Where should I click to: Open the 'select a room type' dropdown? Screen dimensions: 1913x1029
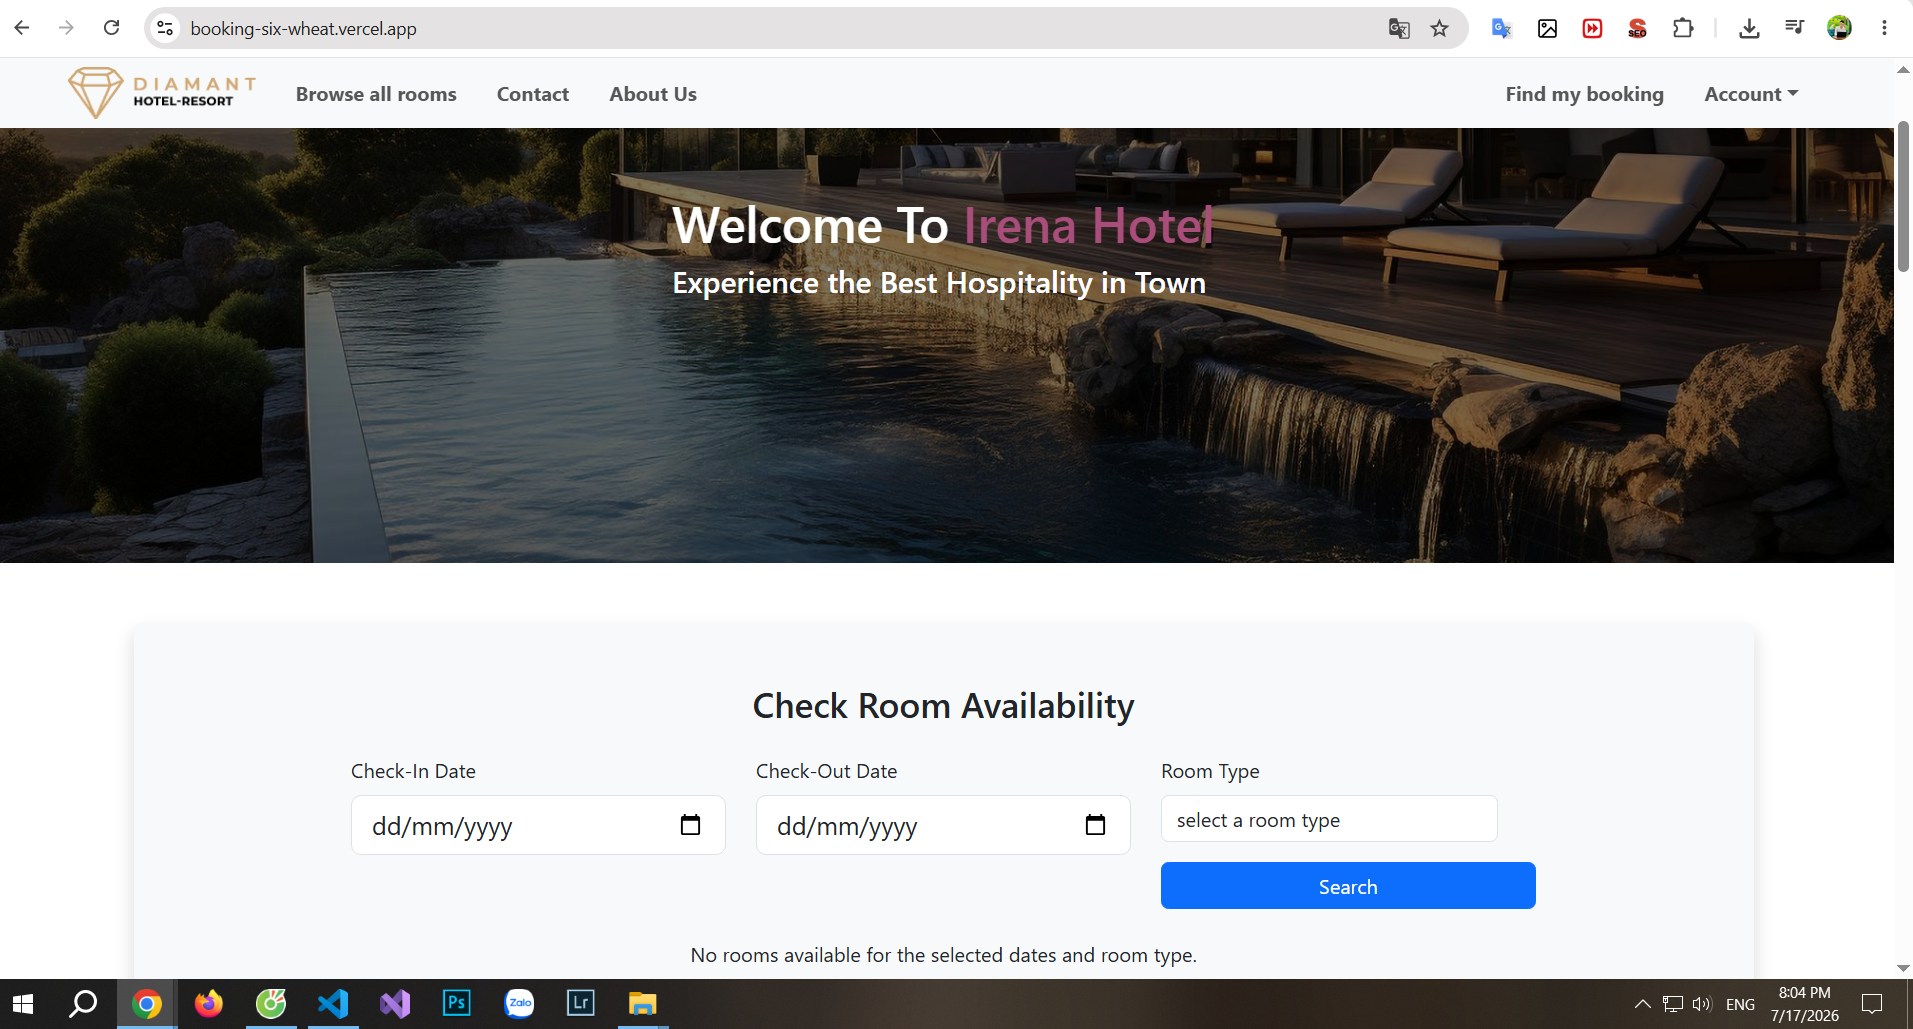pyautogui.click(x=1329, y=819)
